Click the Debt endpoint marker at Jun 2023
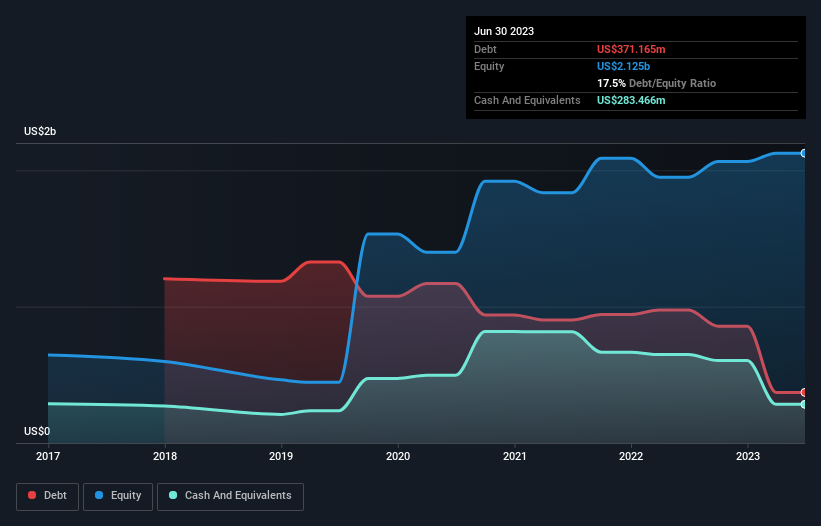 pos(804,393)
